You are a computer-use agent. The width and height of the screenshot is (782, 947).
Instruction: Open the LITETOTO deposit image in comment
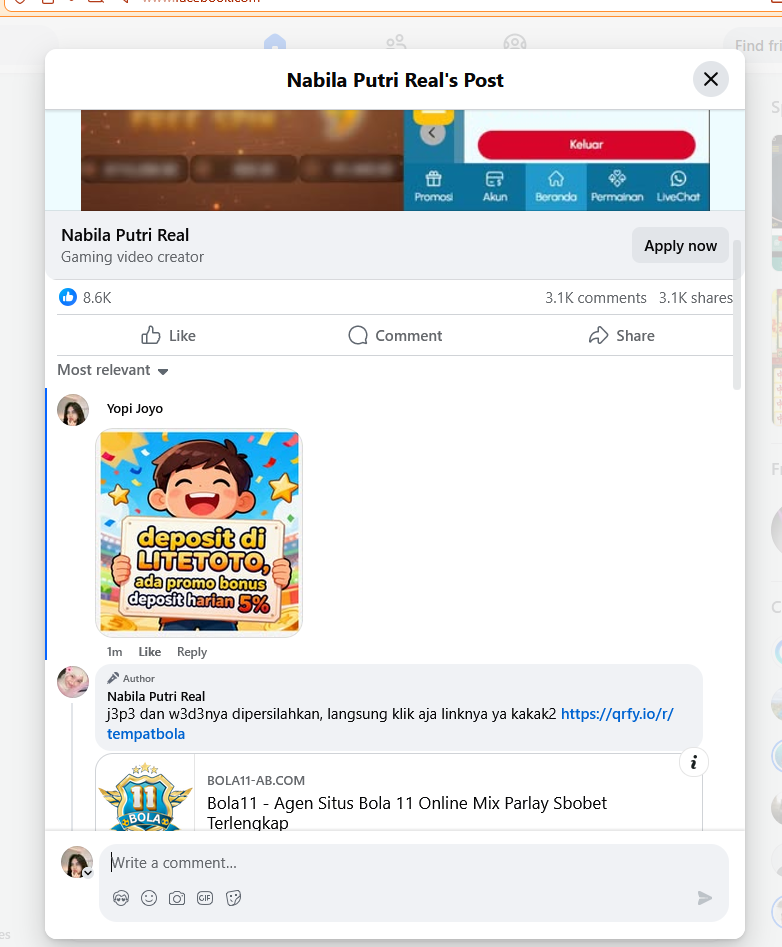pyautogui.click(x=199, y=532)
